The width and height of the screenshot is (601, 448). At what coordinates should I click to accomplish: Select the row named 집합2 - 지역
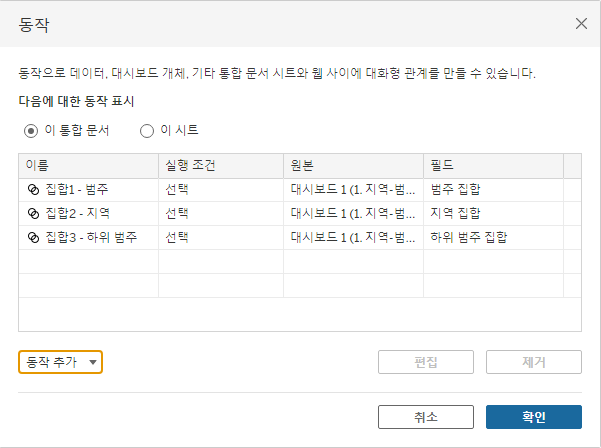click(x=300, y=213)
